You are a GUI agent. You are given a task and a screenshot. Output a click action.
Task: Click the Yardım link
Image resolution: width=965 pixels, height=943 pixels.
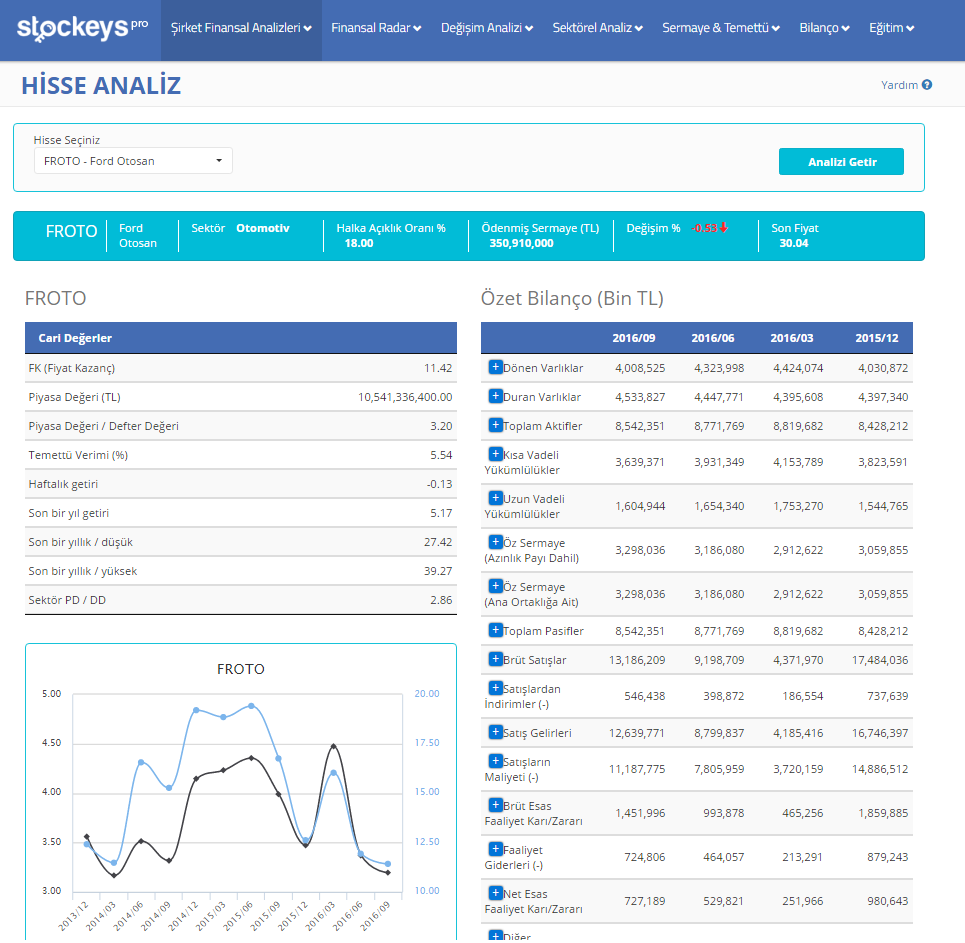[899, 85]
